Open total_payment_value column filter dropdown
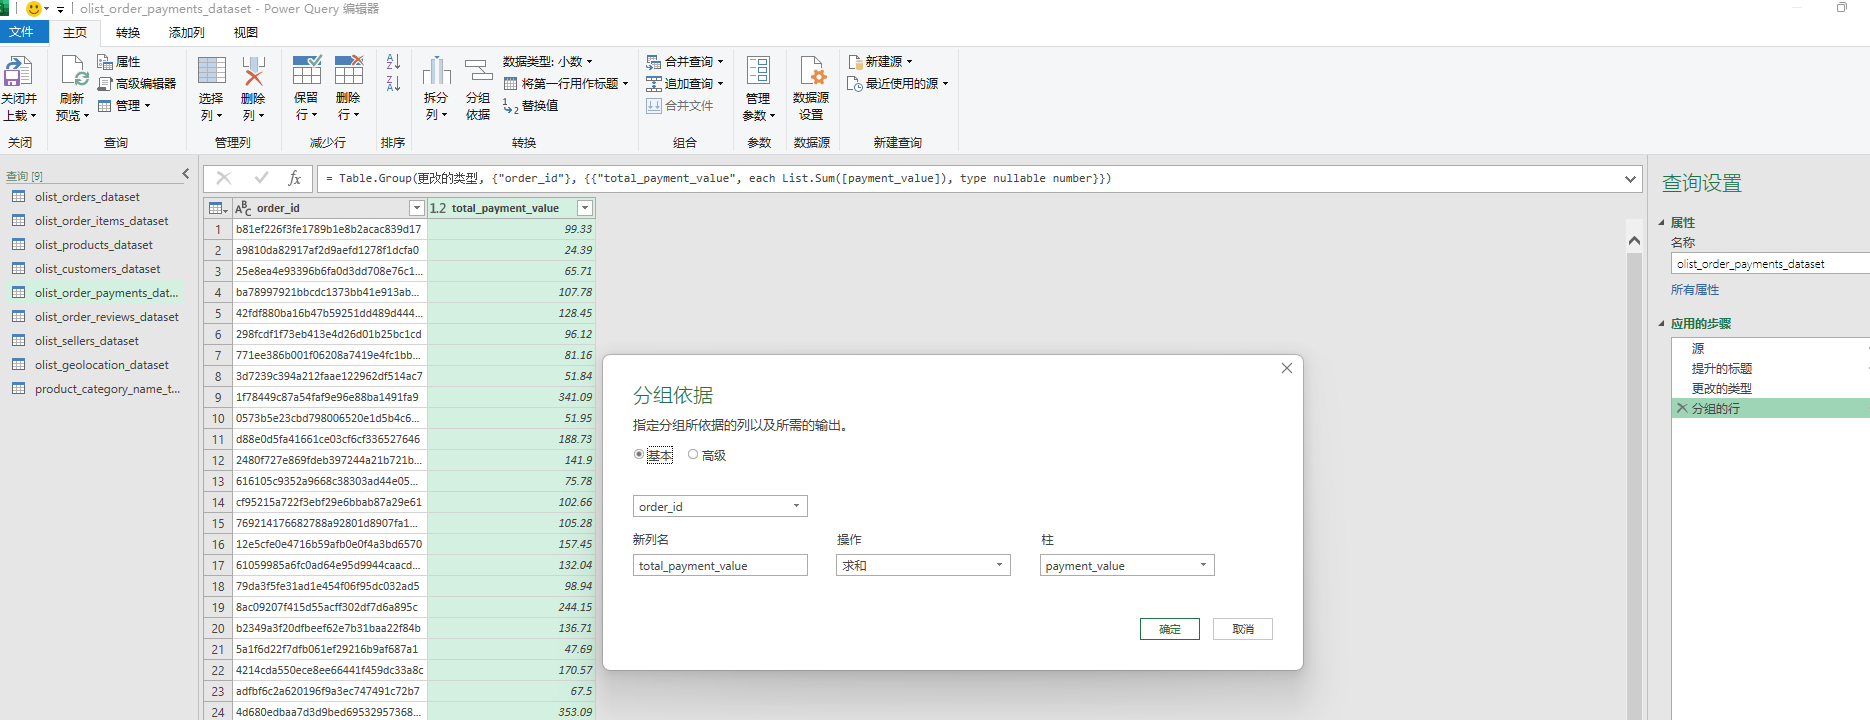The image size is (1870, 720). [x=586, y=208]
